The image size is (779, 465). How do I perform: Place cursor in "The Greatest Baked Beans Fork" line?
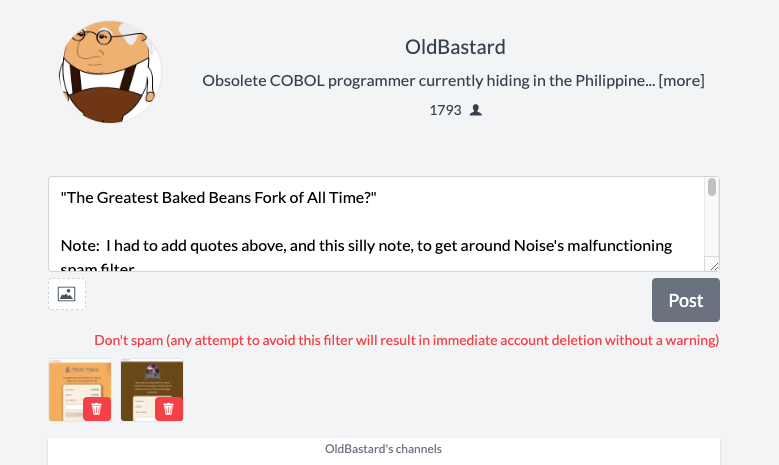(219, 198)
